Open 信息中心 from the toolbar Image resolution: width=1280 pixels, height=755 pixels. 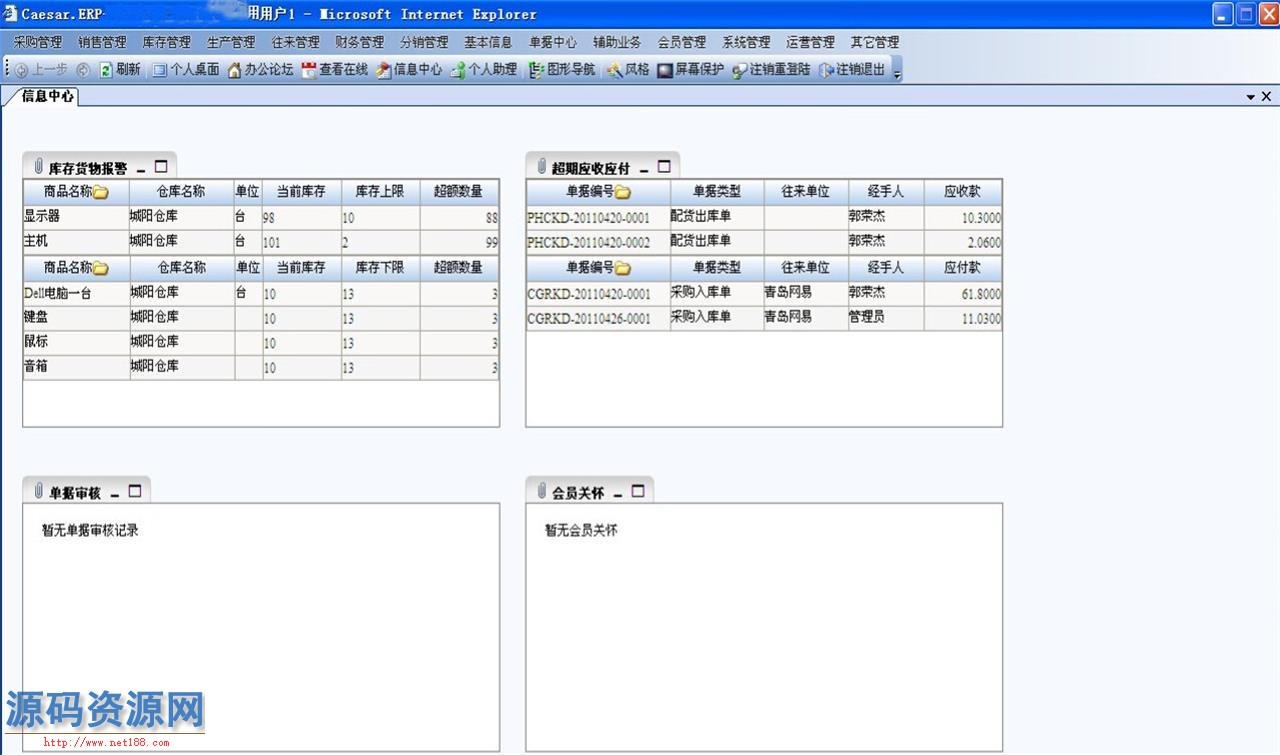[409, 70]
